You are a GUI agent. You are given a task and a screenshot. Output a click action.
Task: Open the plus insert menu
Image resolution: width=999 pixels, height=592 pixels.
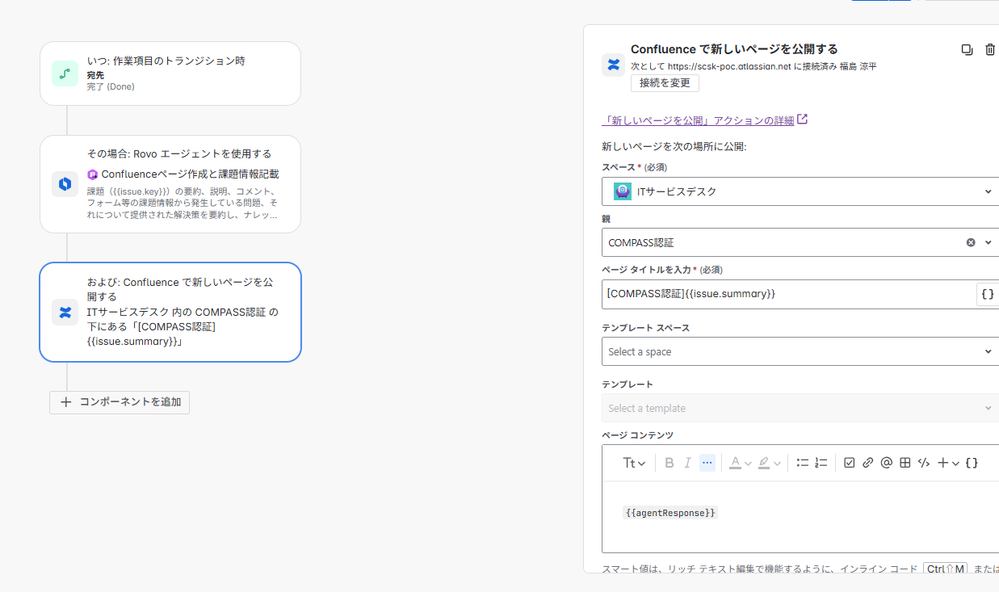coord(948,463)
